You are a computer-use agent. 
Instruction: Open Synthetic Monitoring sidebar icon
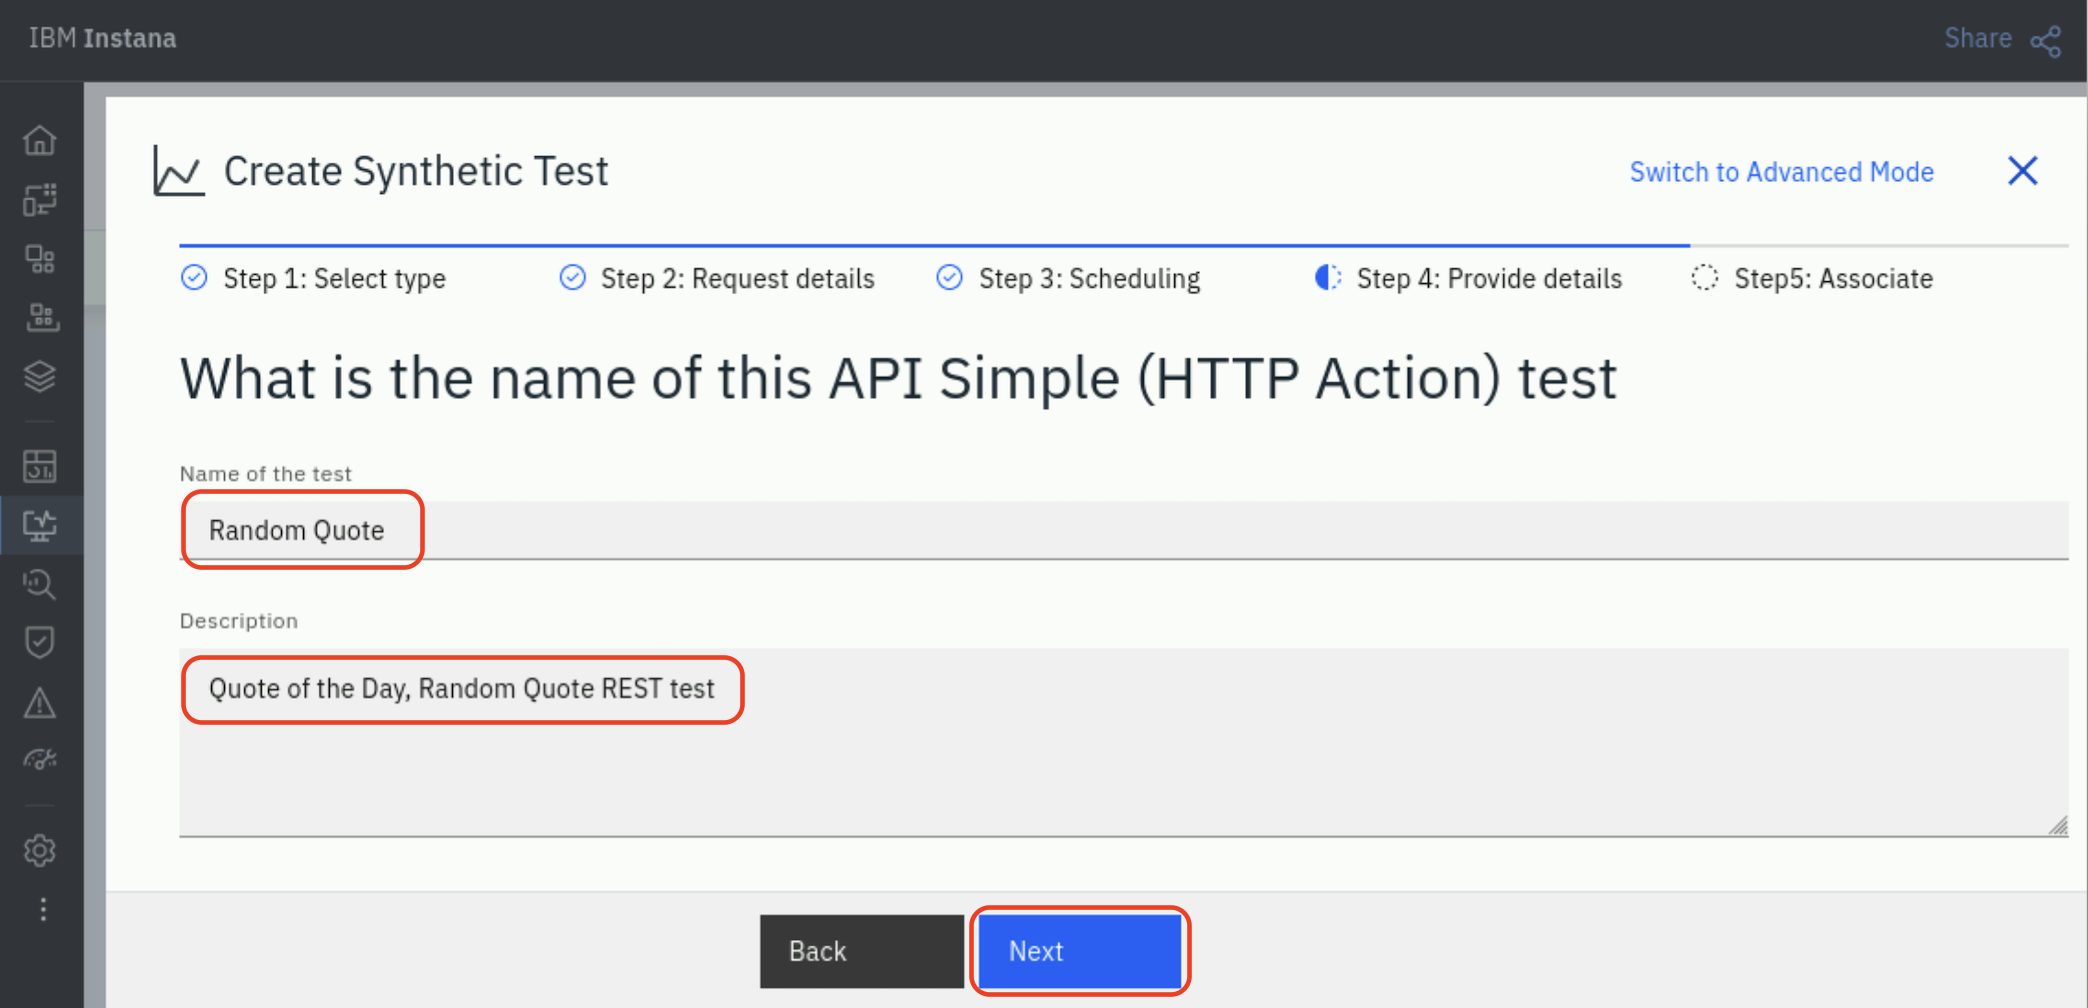[40, 525]
